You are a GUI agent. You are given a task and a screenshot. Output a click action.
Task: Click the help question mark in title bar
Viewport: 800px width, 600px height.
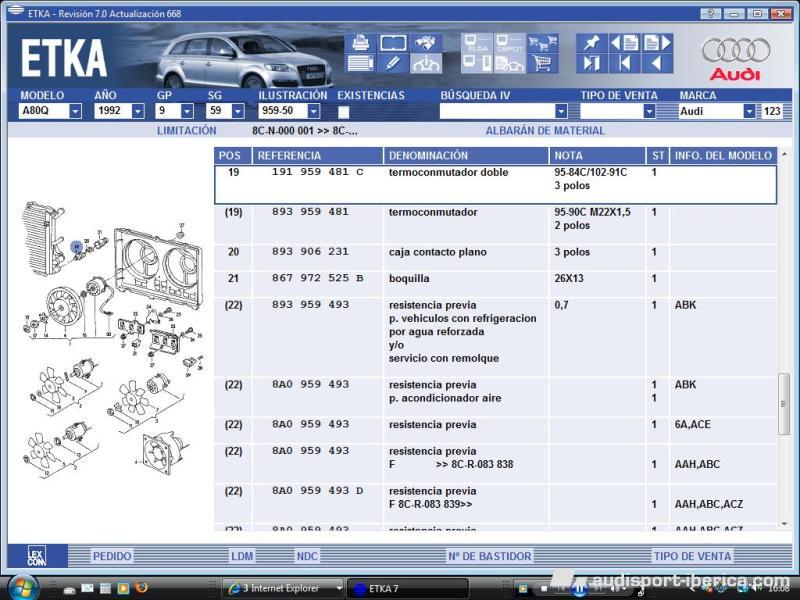[710, 14]
